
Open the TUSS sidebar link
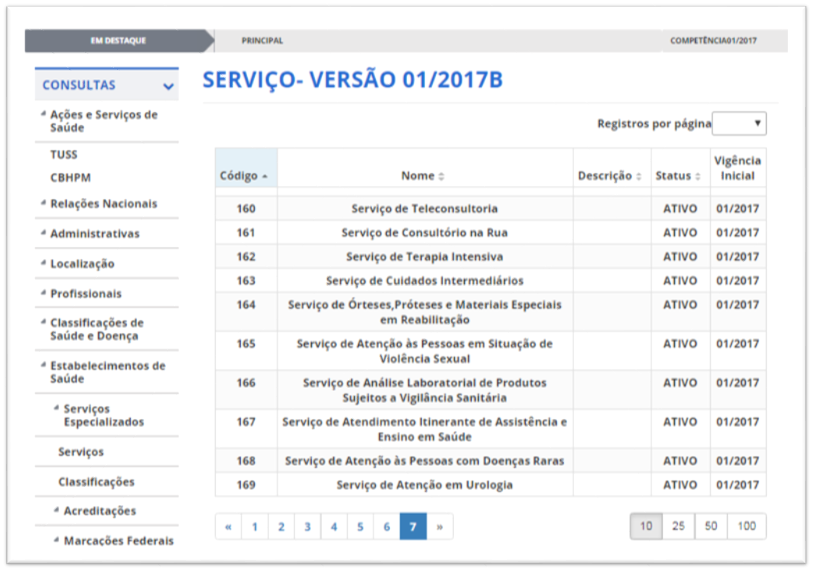(x=63, y=155)
